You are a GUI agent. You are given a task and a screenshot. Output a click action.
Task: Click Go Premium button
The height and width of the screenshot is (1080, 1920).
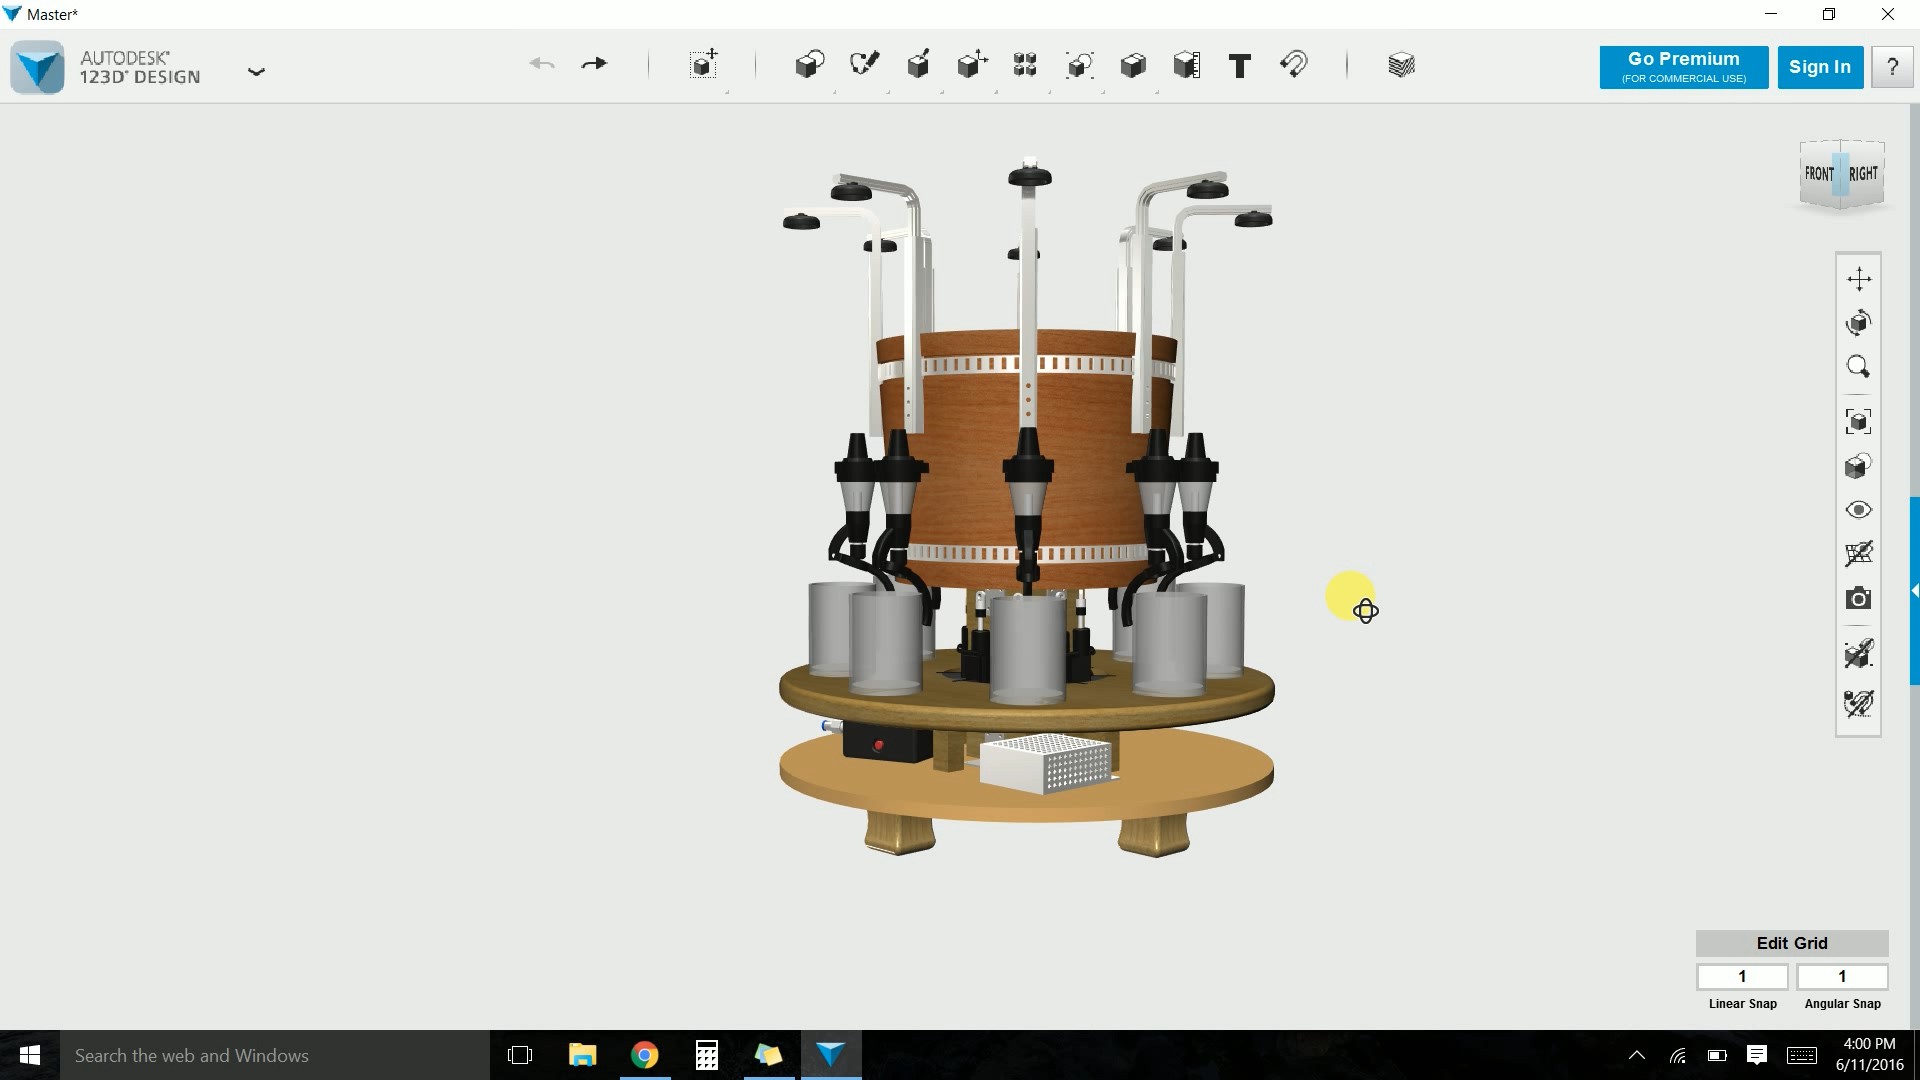[1684, 67]
